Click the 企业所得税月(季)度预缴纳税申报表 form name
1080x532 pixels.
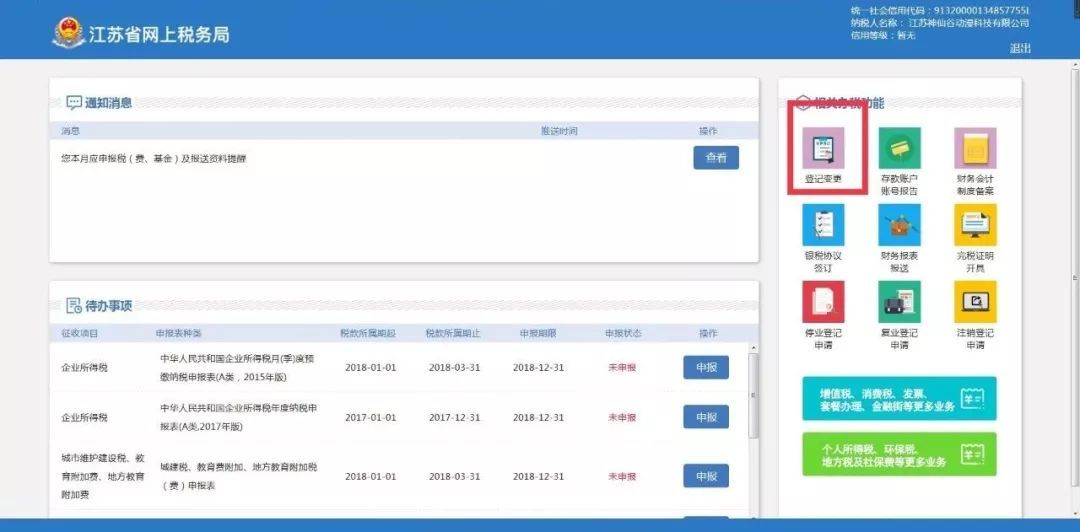coord(238,368)
